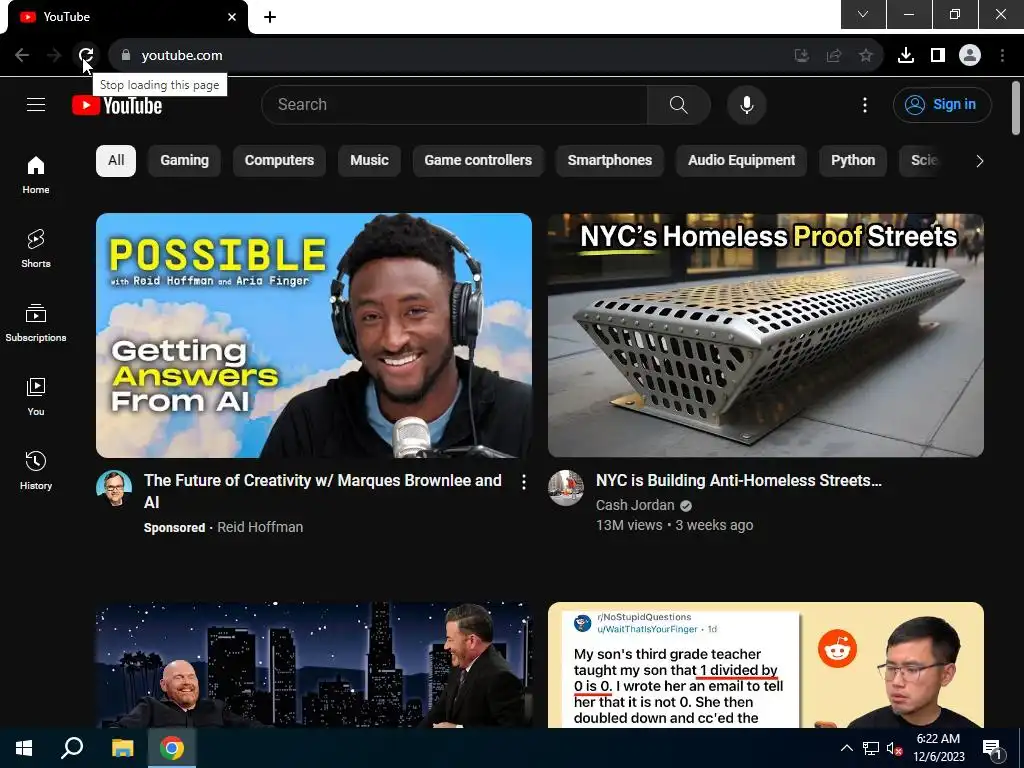Go to Home in sidebar
The height and width of the screenshot is (768, 1024).
[x=36, y=175]
